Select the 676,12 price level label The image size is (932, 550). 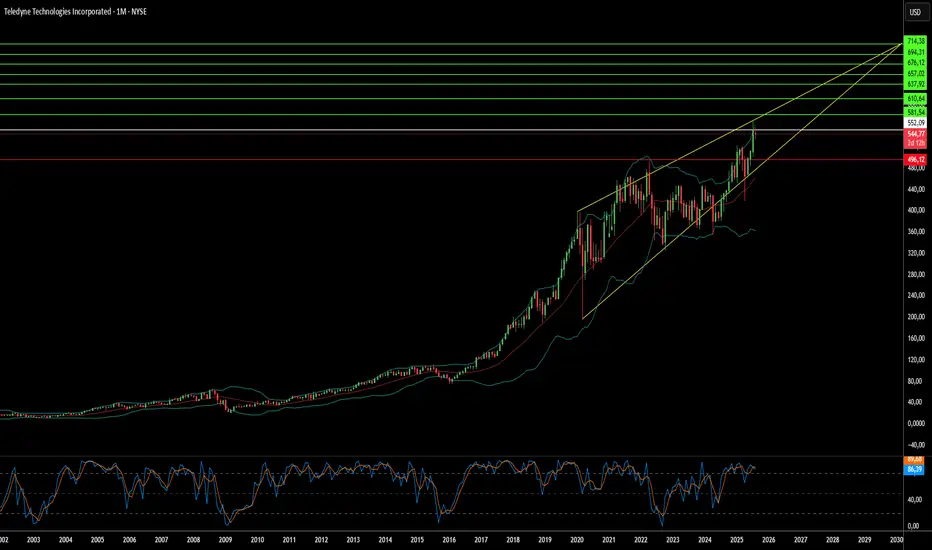point(913,62)
